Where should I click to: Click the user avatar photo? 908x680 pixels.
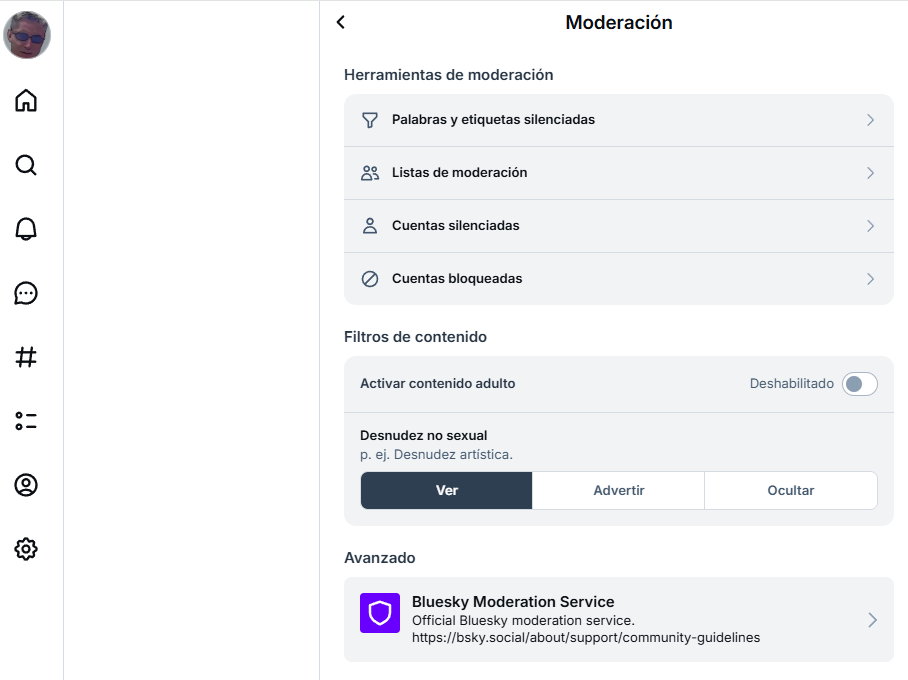tap(27, 35)
